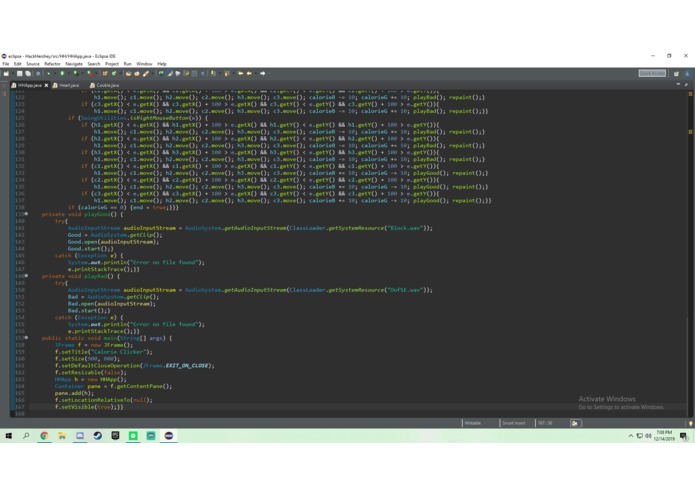Click the Open Type folder icon
This screenshot has height=494, width=695.
point(129,73)
